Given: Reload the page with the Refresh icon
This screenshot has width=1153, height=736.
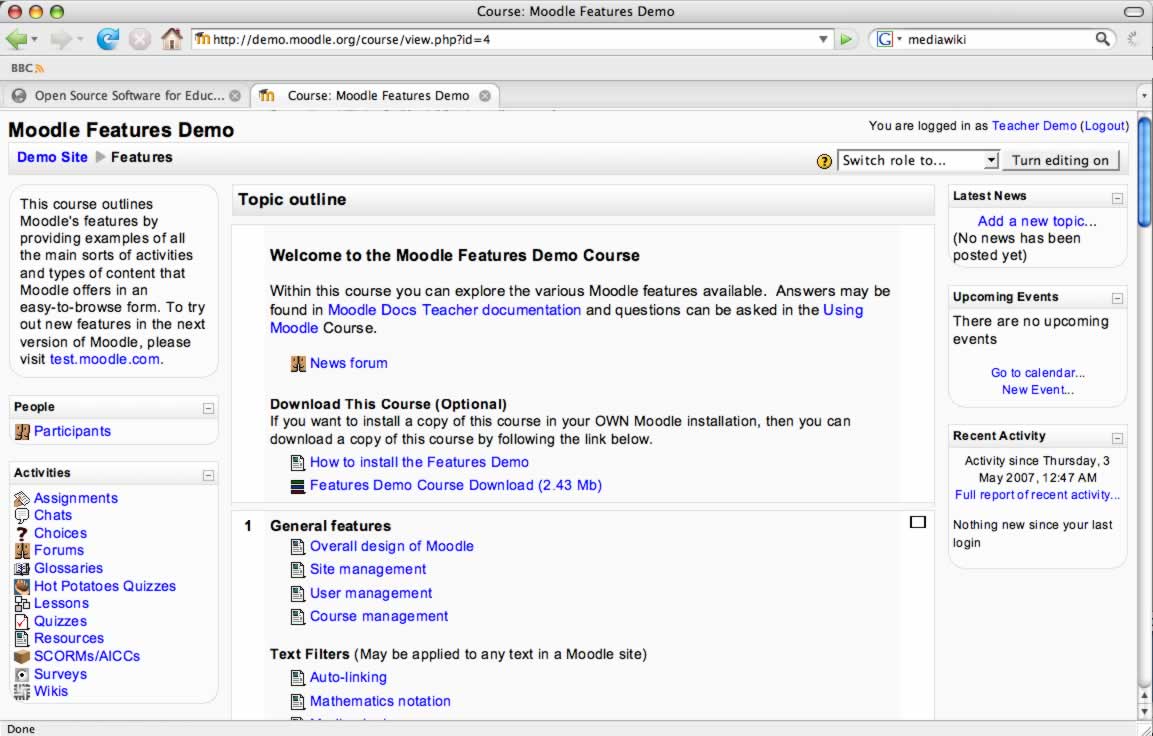Looking at the screenshot, I should (108, 39).
